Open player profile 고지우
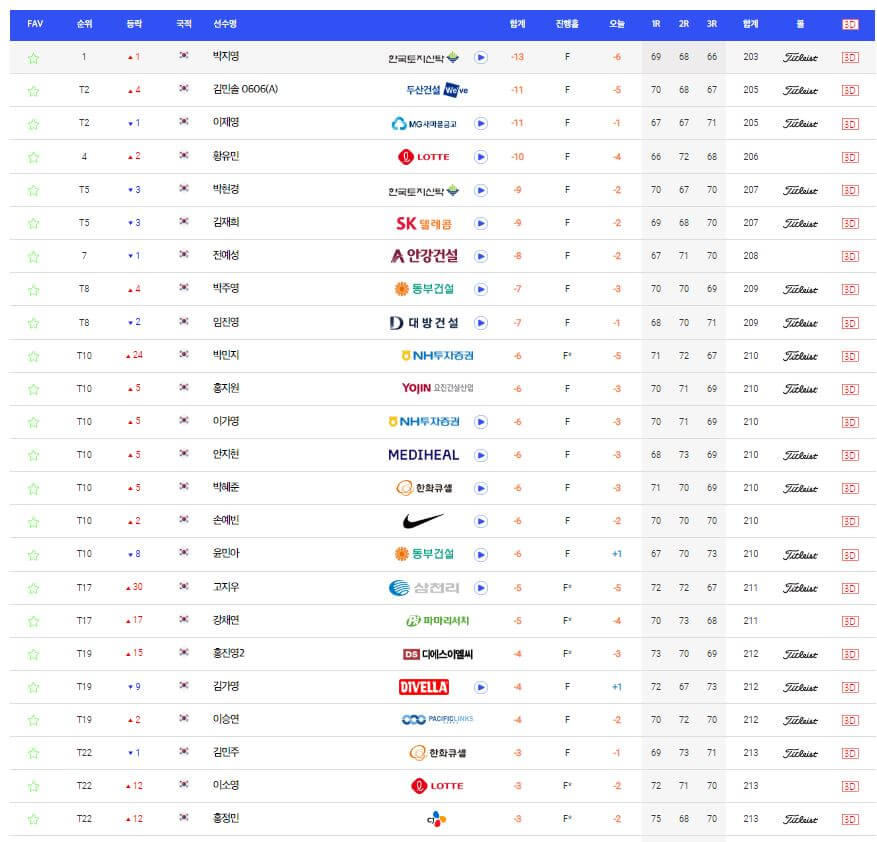The height and width of the screenshot is (842, 877). coord(226,587)
